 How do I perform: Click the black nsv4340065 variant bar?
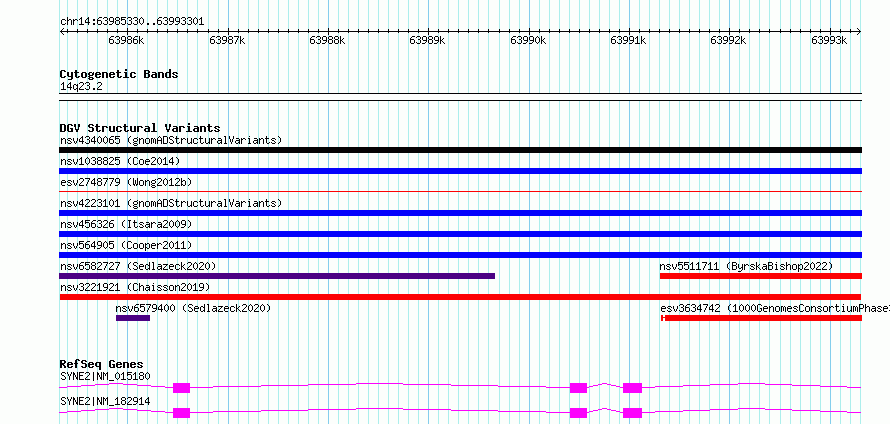click(x=460, y=150)
